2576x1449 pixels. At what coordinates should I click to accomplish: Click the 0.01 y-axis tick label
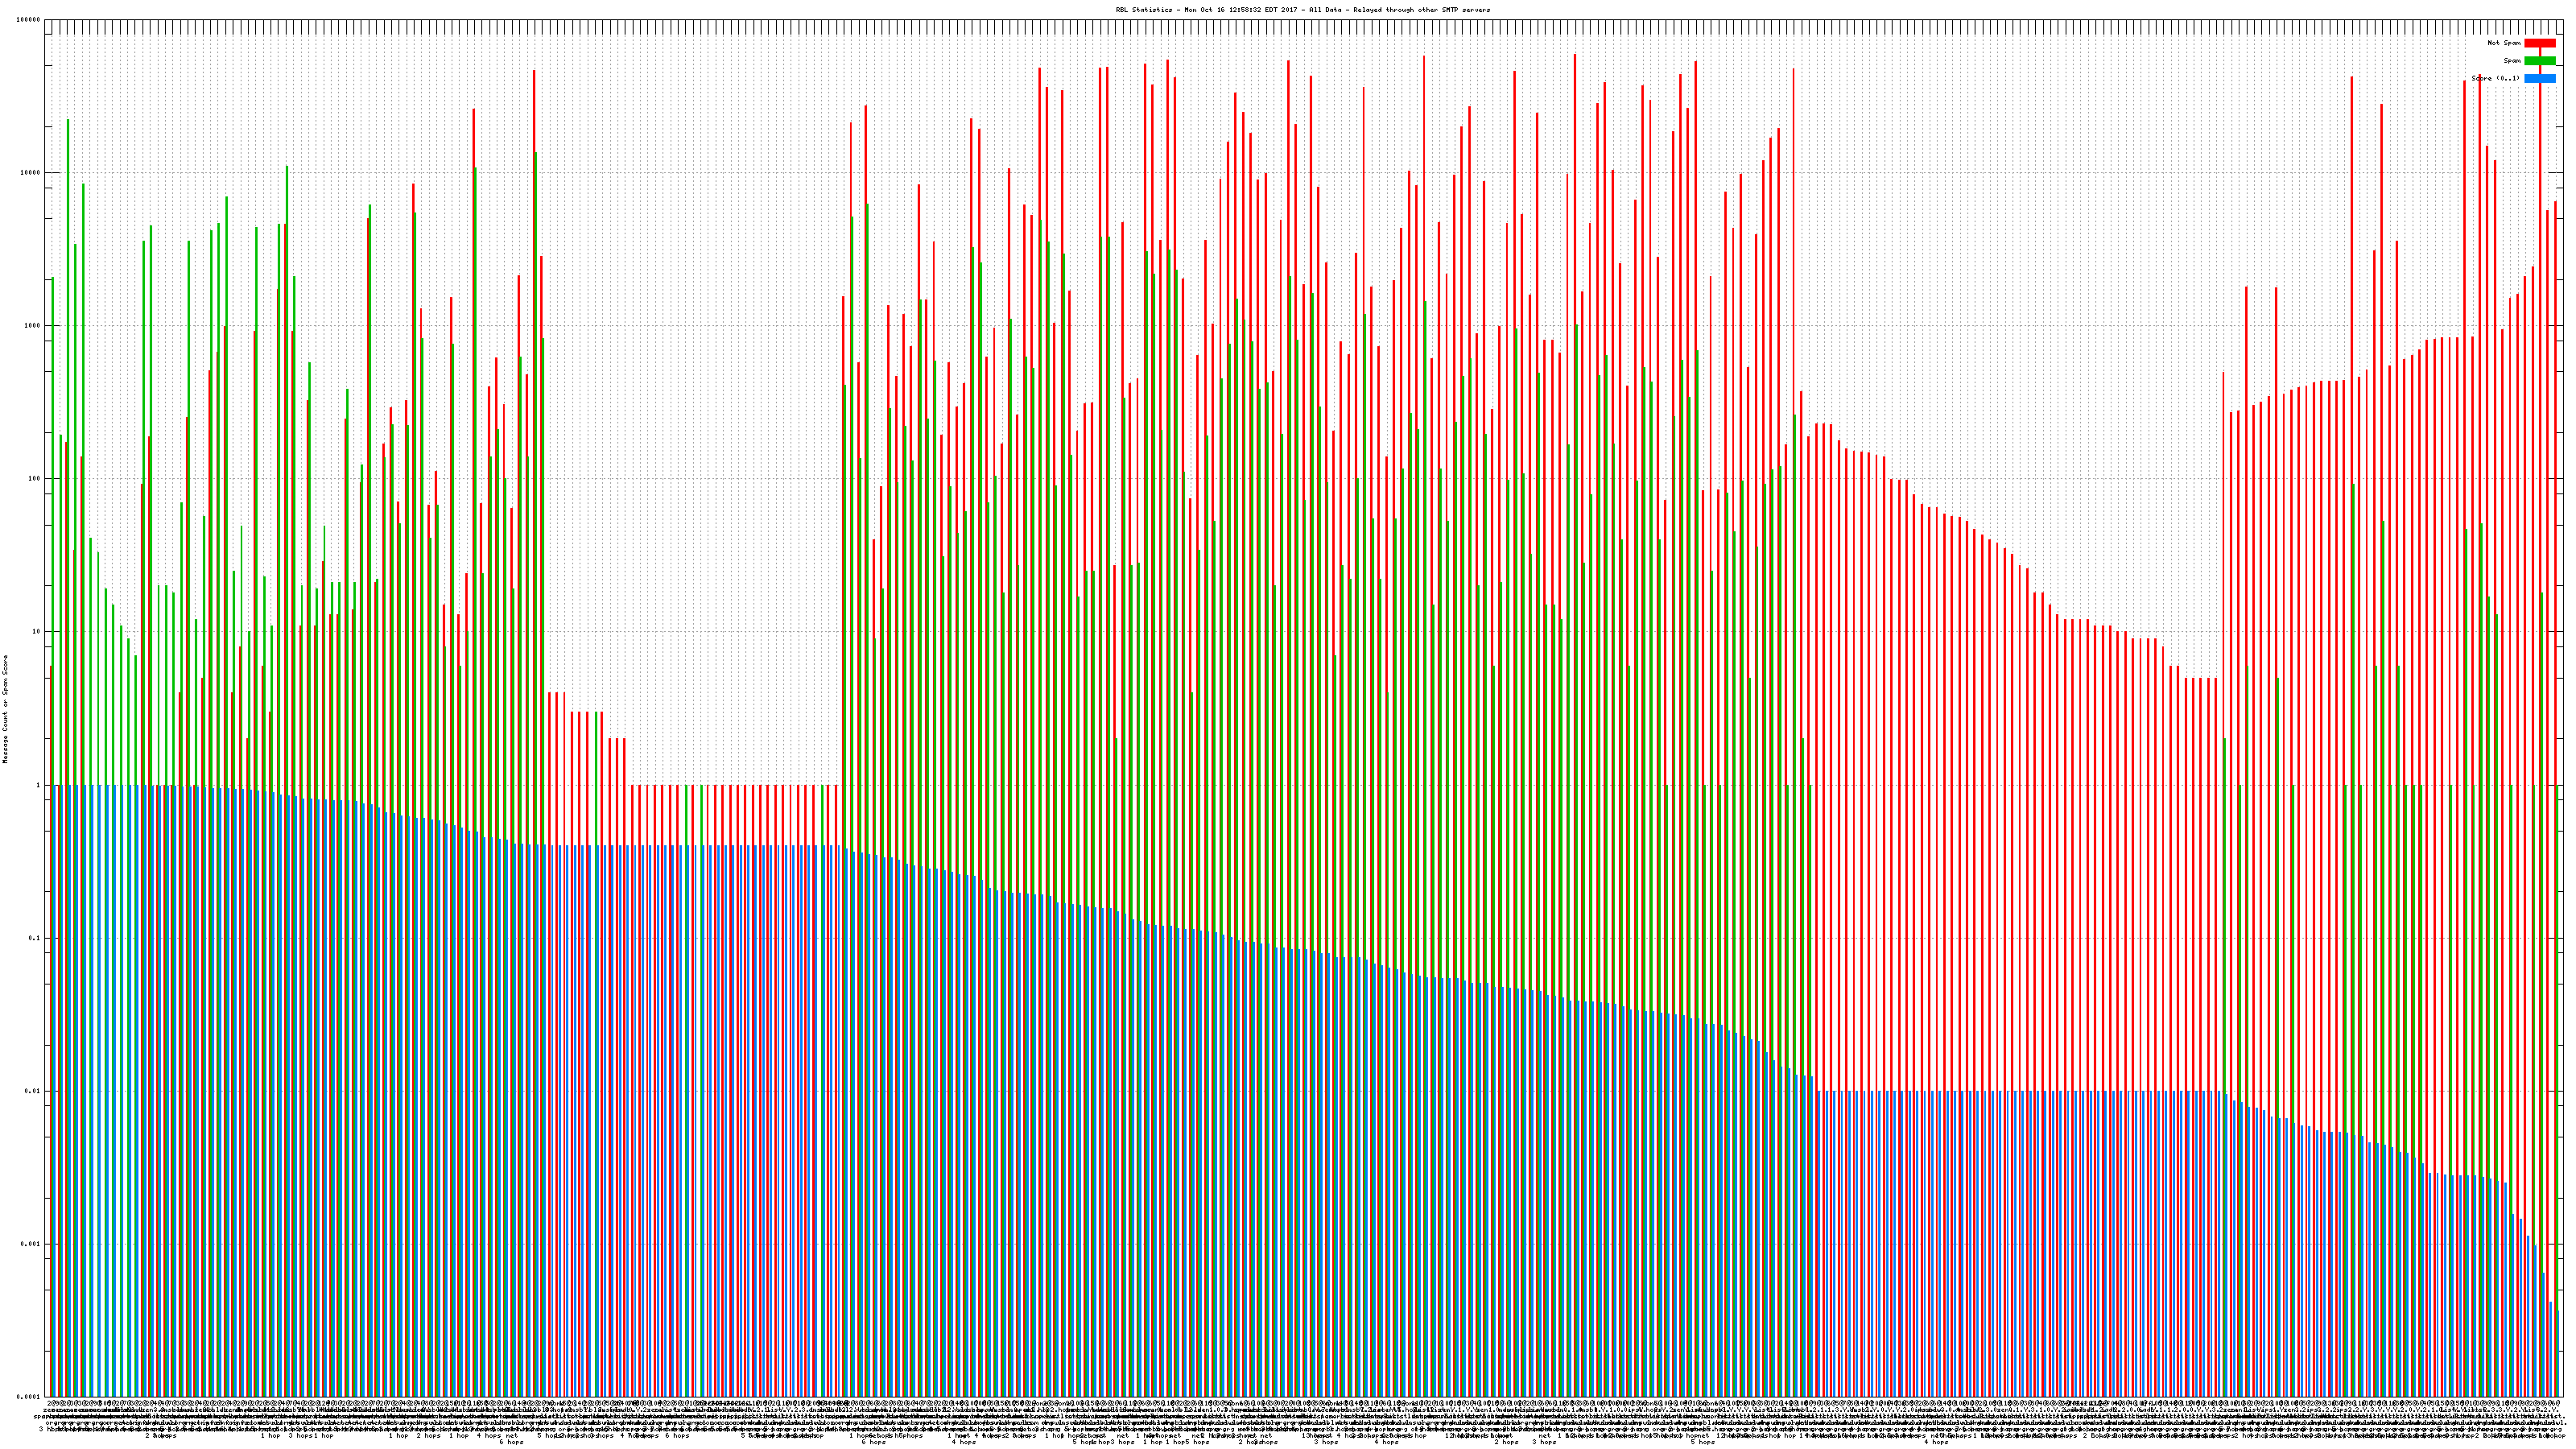click(33, 1091)
